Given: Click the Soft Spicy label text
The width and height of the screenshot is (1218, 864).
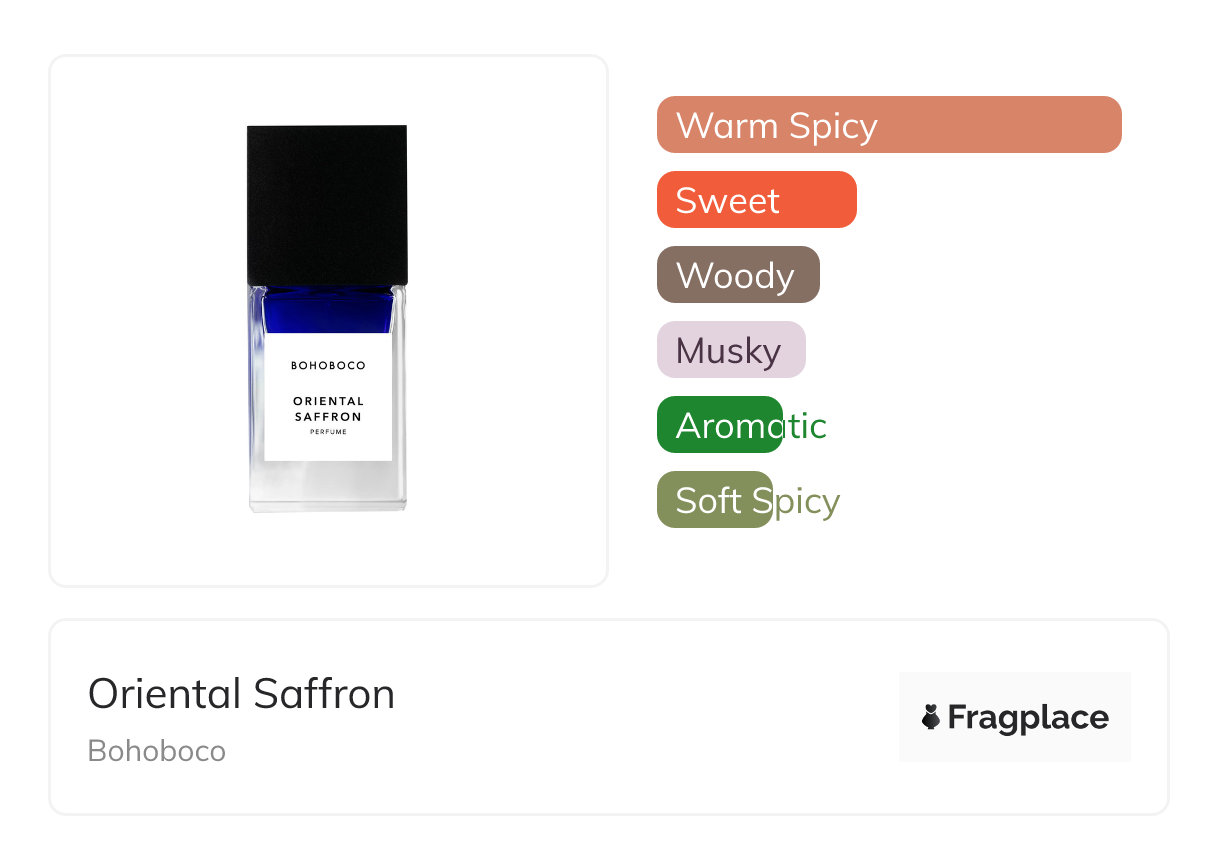Looking at the screenshot, I should tap(757, 501).
